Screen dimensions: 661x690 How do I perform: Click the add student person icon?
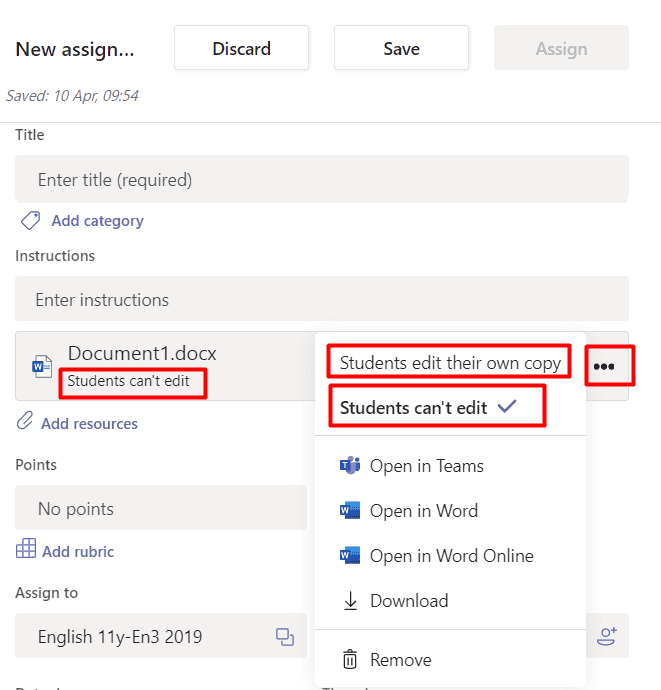click(607, 636)
